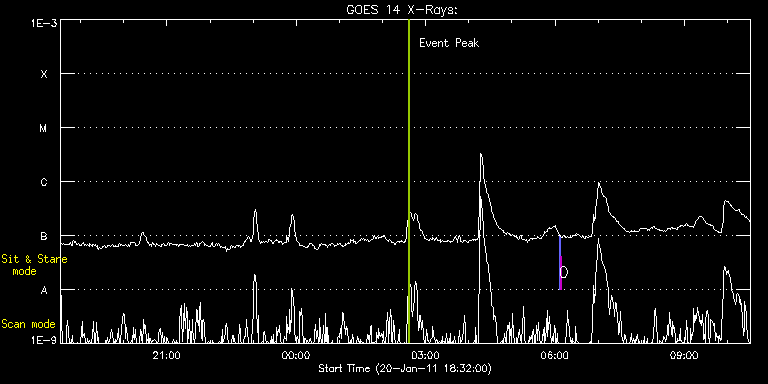Click the Sit & Stare mode label
768x384 pixels.
34,265
